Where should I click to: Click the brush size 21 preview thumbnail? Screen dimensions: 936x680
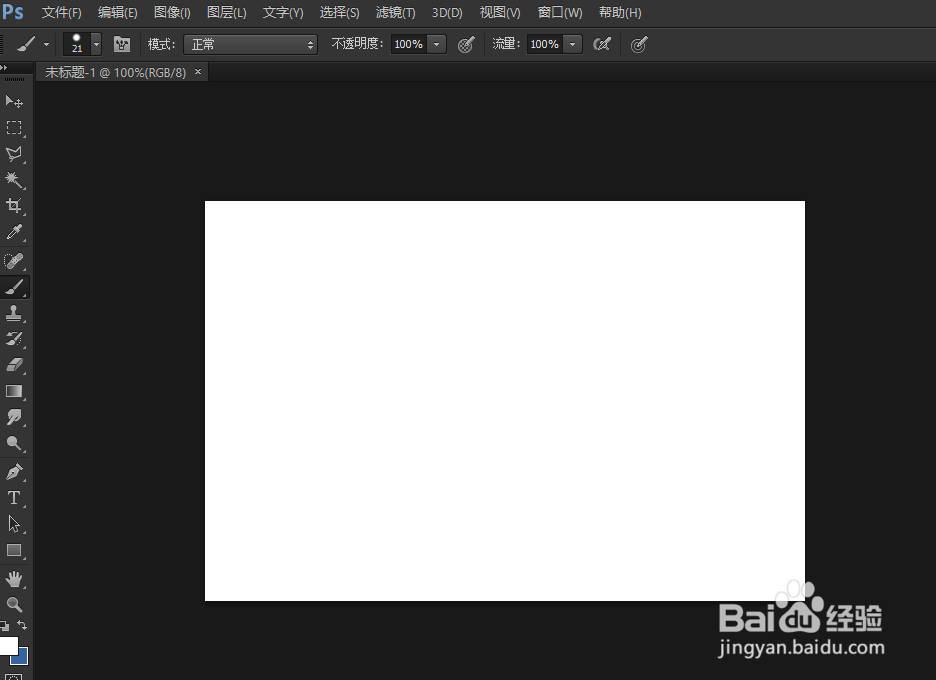(x=77, y=44)
